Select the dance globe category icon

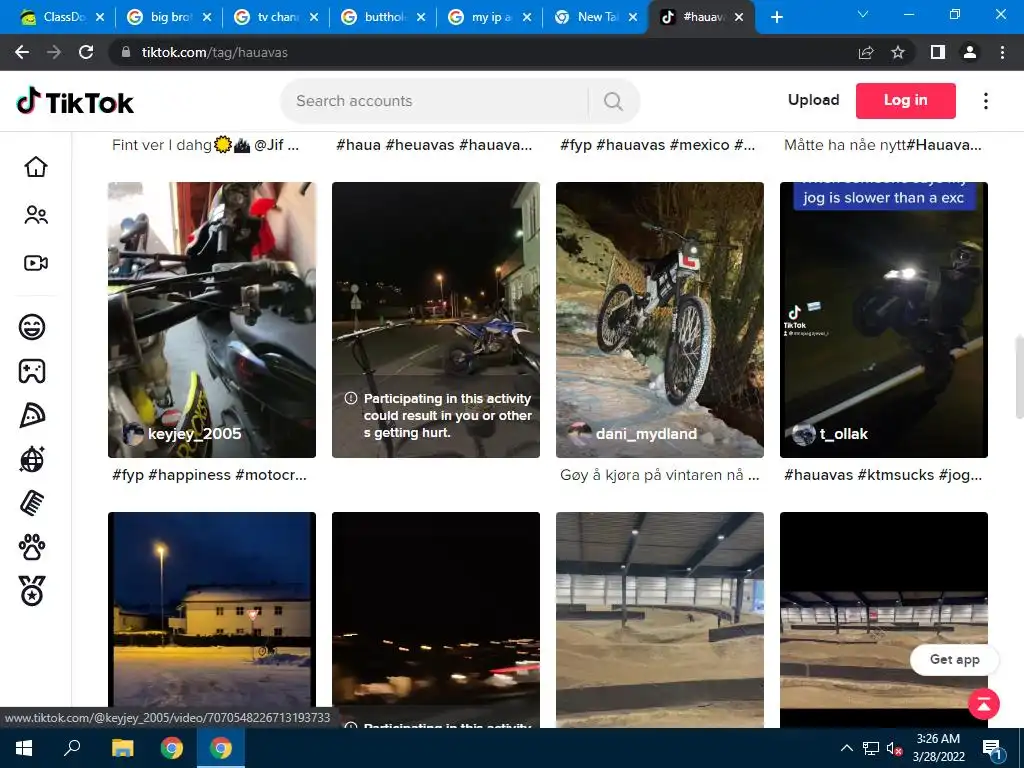(x=32, y=459)
